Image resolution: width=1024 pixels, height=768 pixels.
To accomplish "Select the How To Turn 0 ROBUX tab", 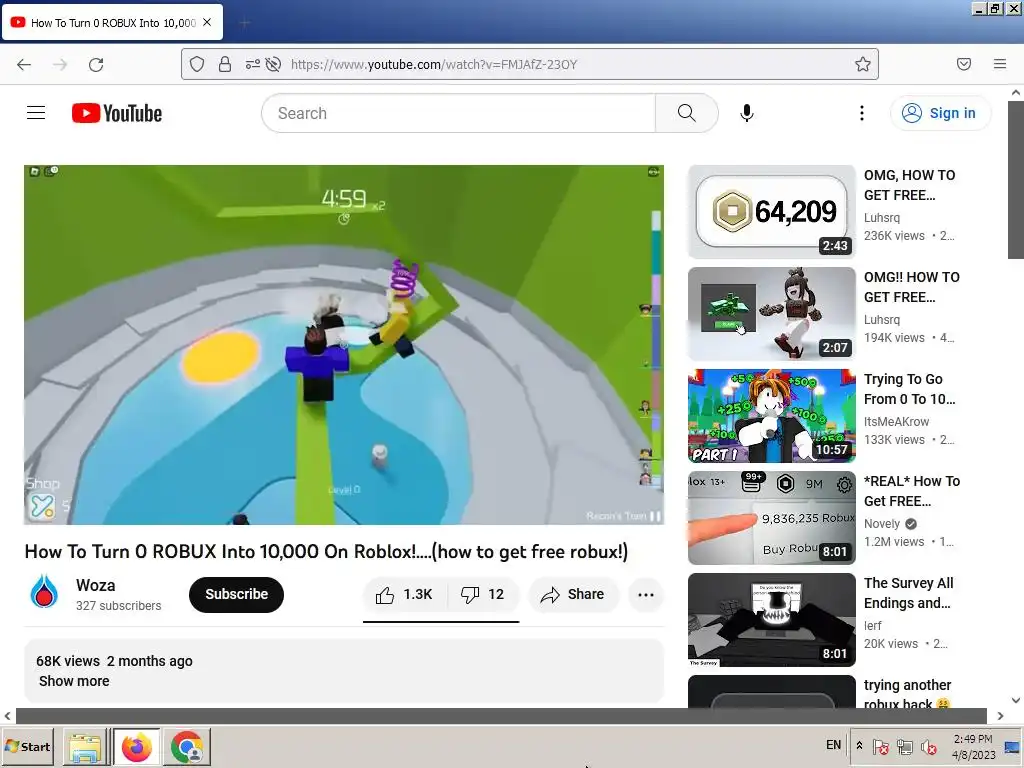I will point(112,23).
